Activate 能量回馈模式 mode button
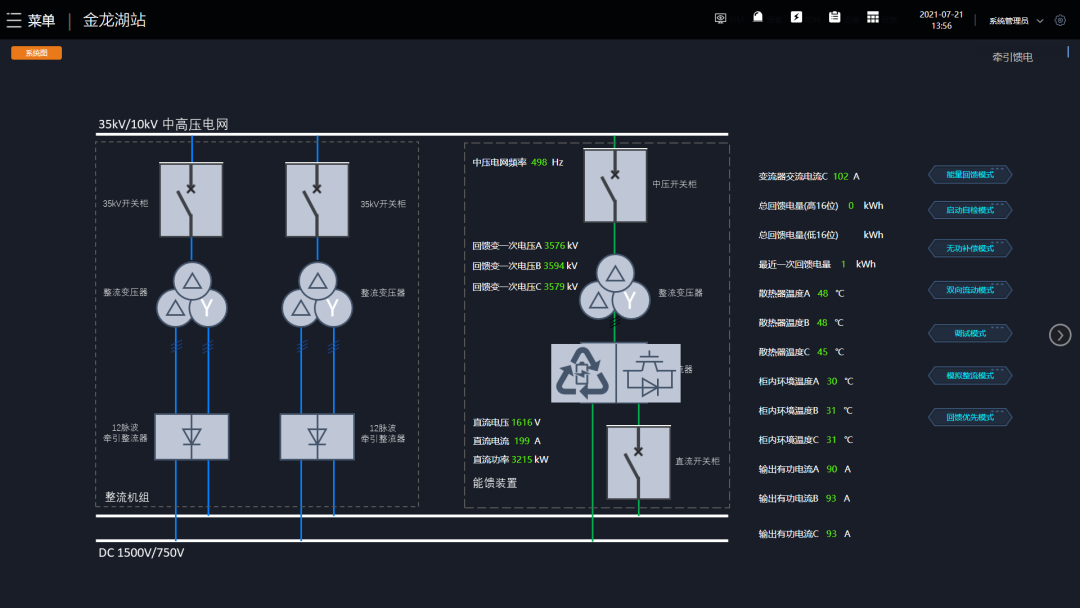Viewport: 1080px width, 608px height. click(x=970, y=175)
